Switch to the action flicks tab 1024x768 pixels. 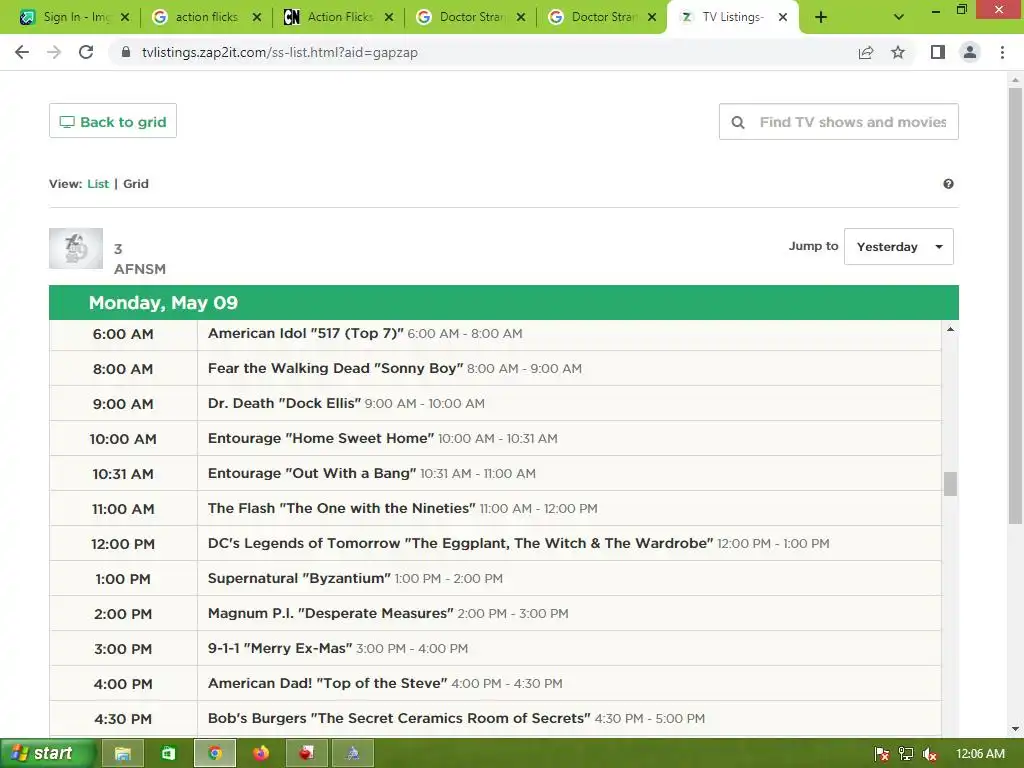point(206,17)
